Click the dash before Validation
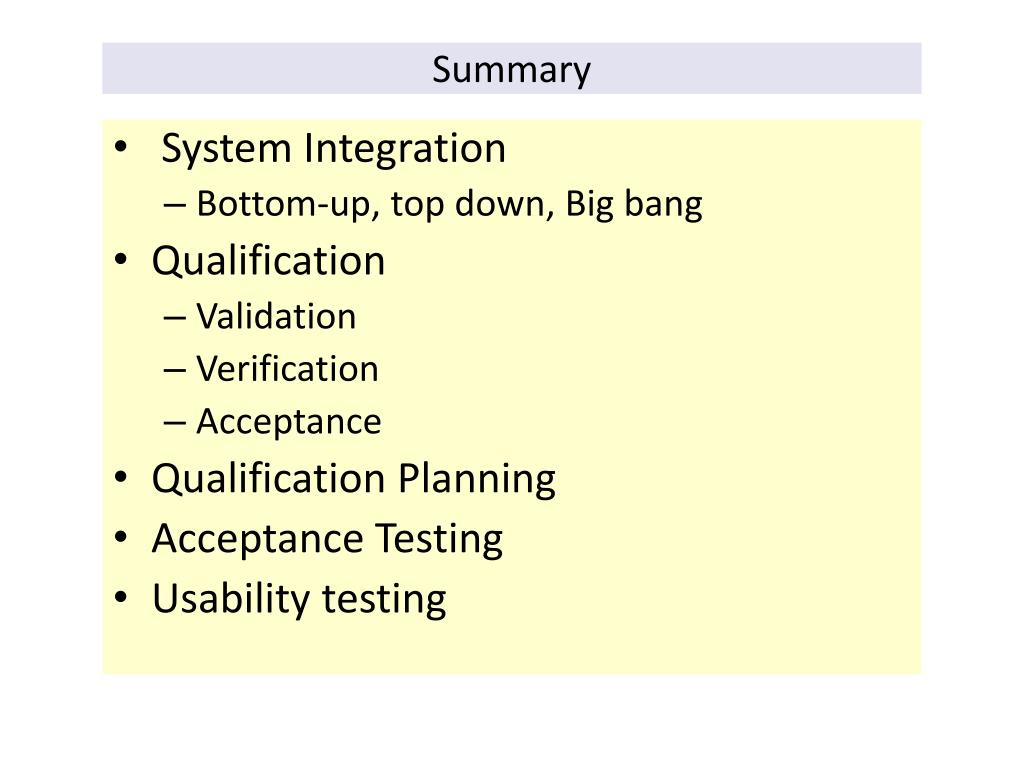1024x768 pixels. click(174, 319)
